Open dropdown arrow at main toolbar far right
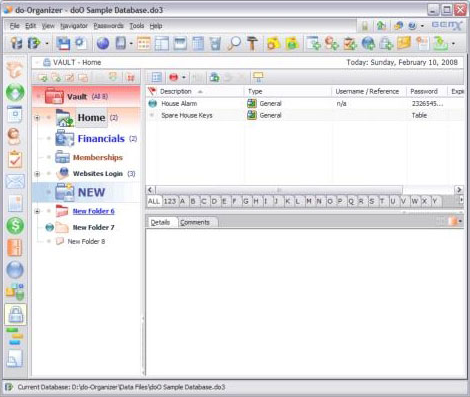The height and width of the screenshot is (397, 470). click(453, 44)
